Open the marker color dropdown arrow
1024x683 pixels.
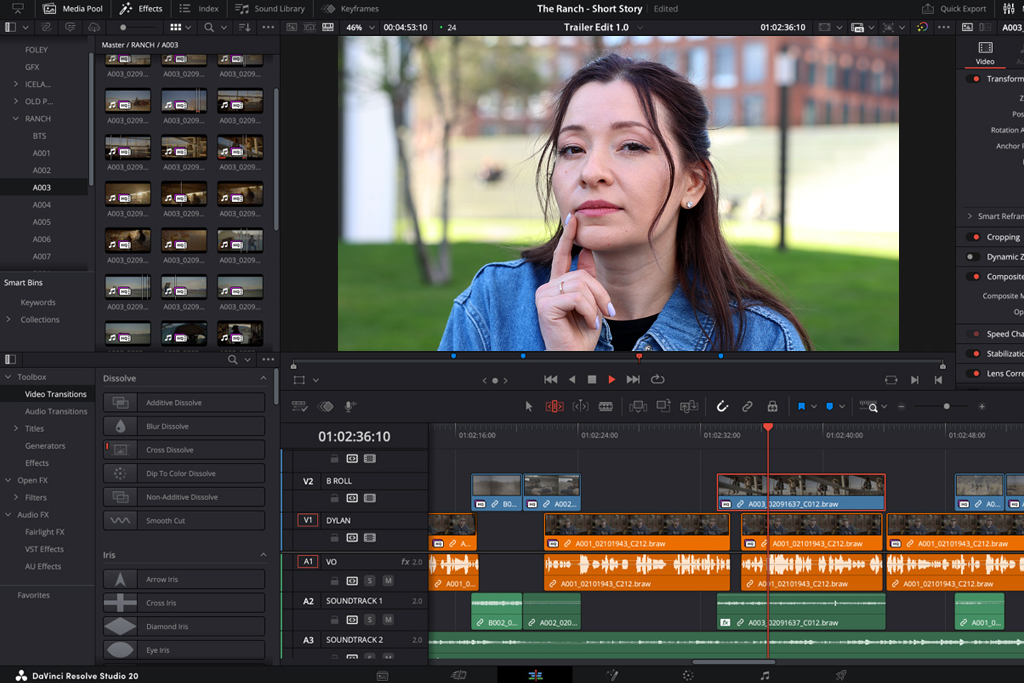point(842,406)
